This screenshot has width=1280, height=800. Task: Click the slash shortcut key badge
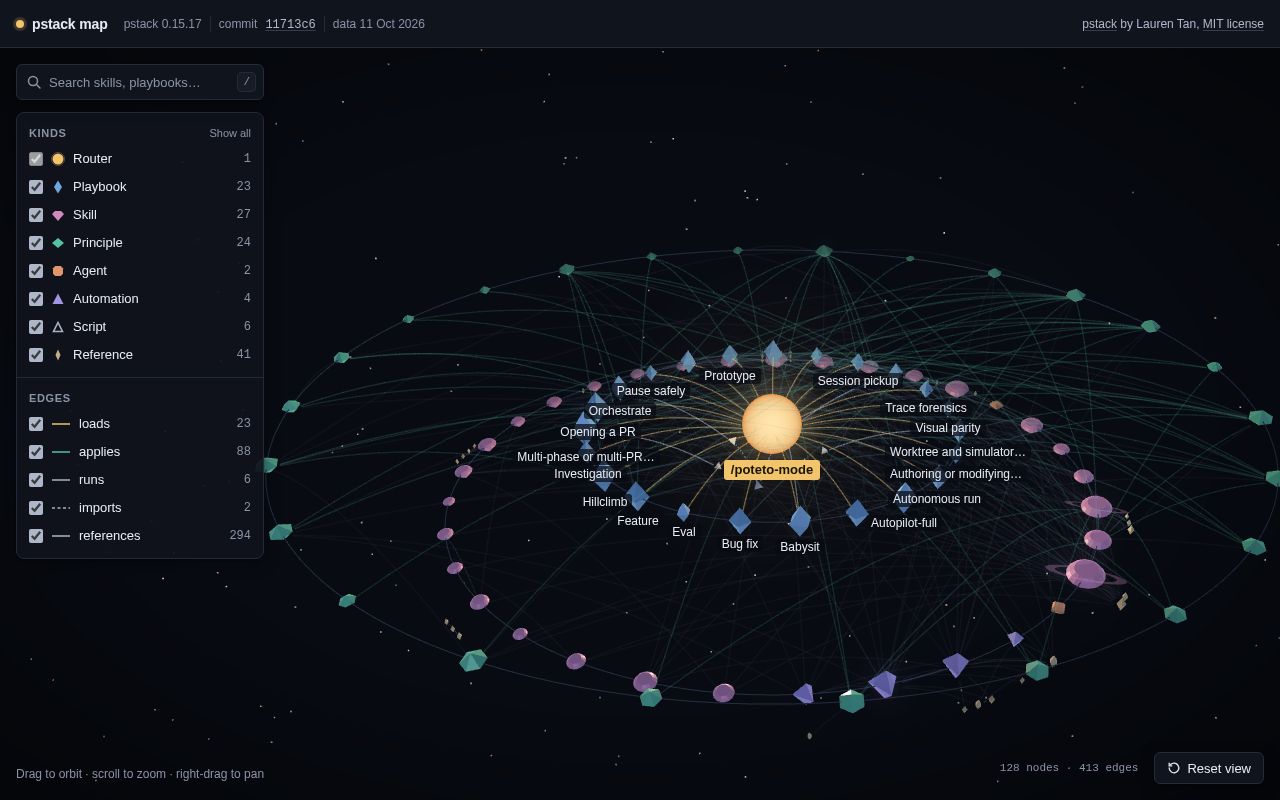pyautogui.click(x=246, y=82)
